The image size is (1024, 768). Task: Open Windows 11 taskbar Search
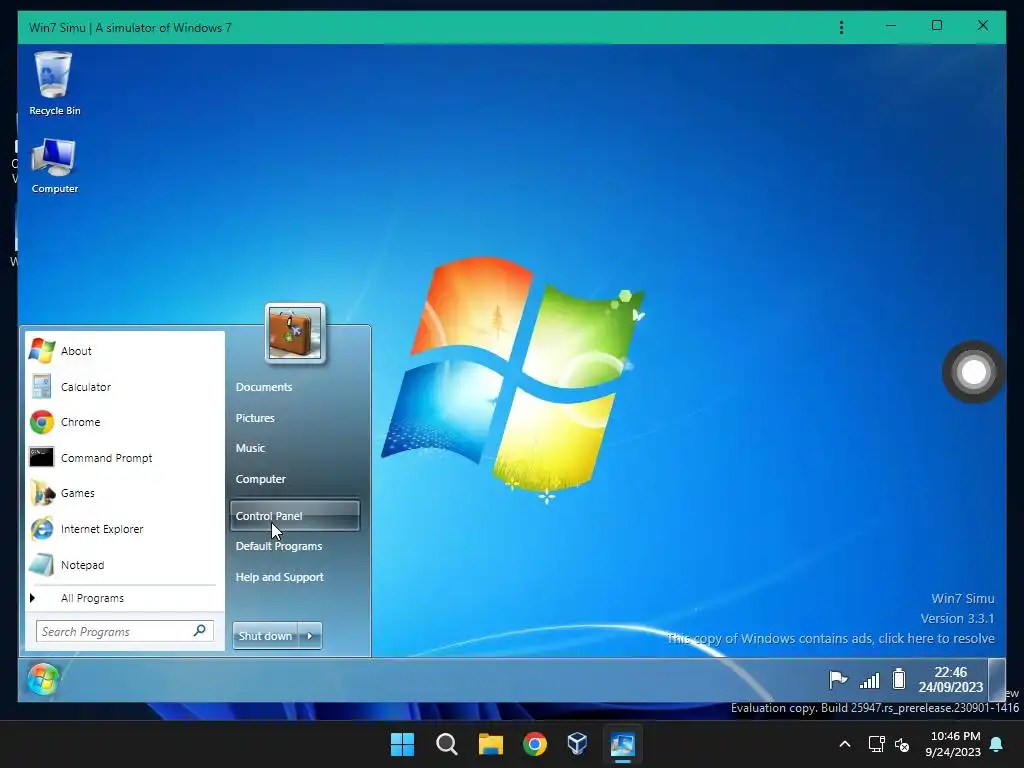tap(447, 744)
